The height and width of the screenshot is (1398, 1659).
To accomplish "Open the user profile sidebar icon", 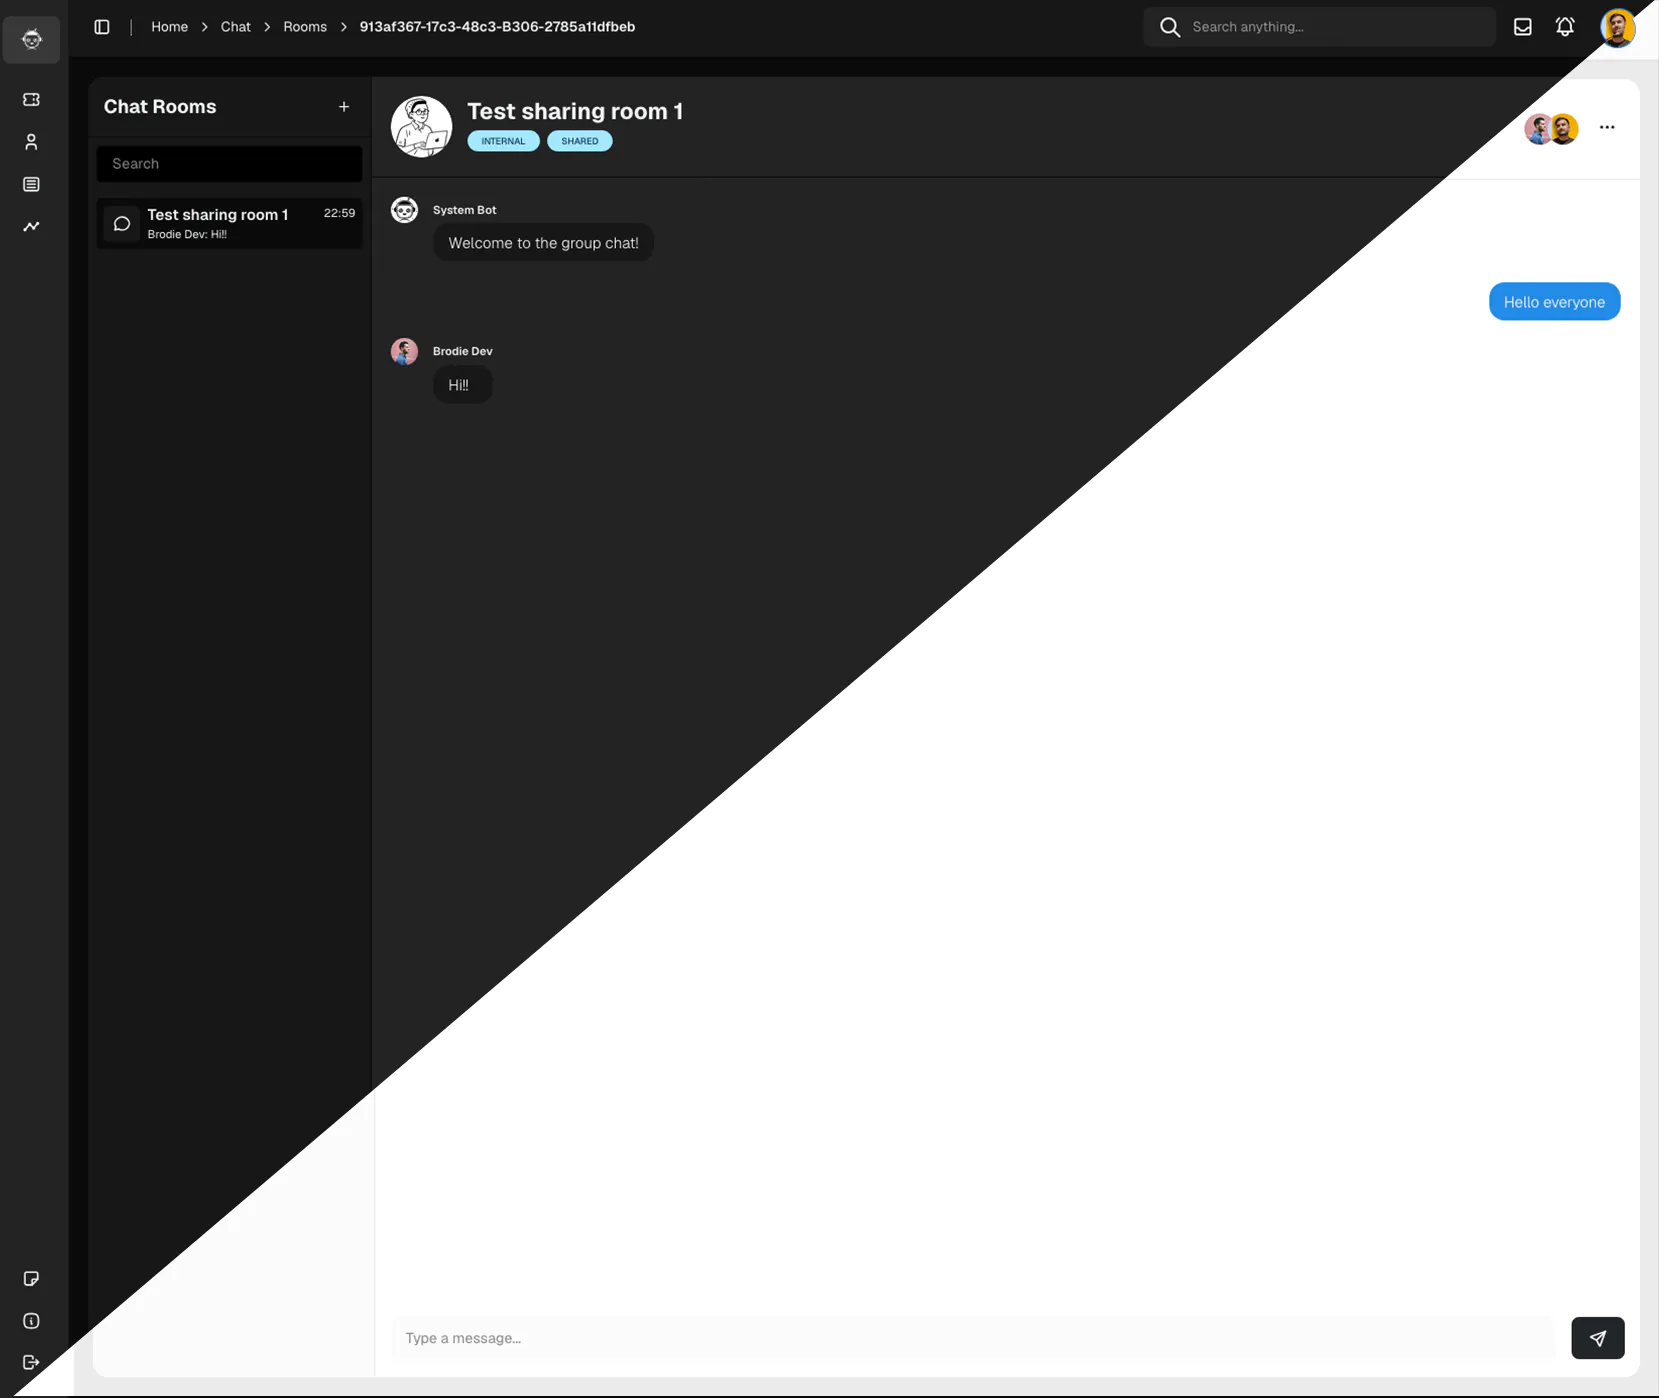I will coord(31,142).
